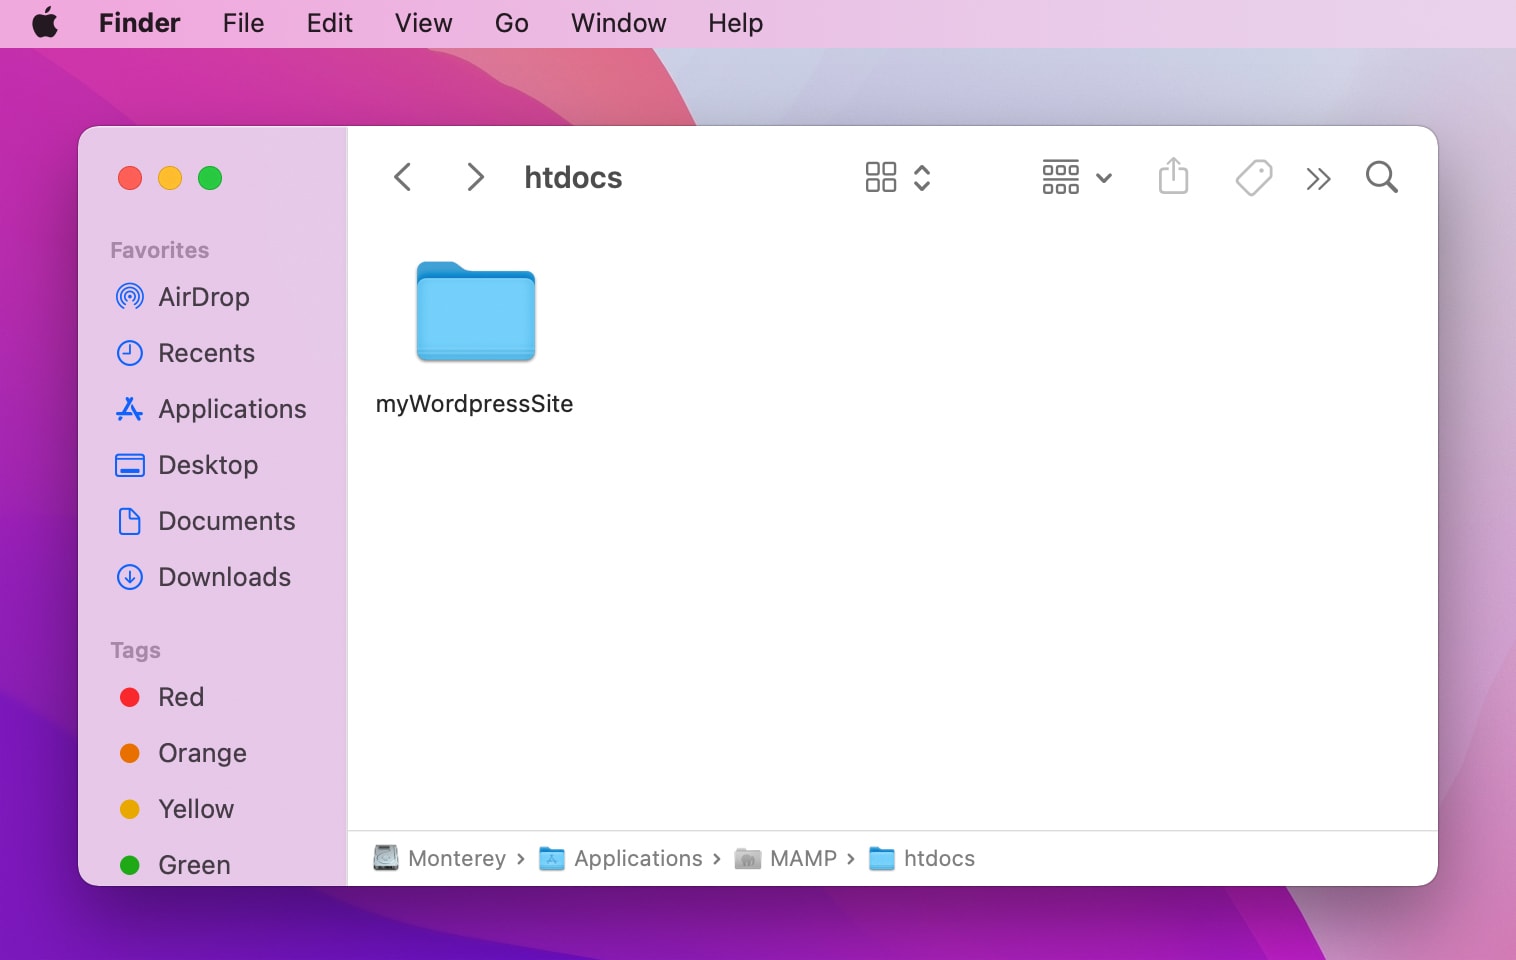The width and height of the screenshot is (1516, 960).
Task: Open the myWordpressSite folder
Action: (474, 312)
